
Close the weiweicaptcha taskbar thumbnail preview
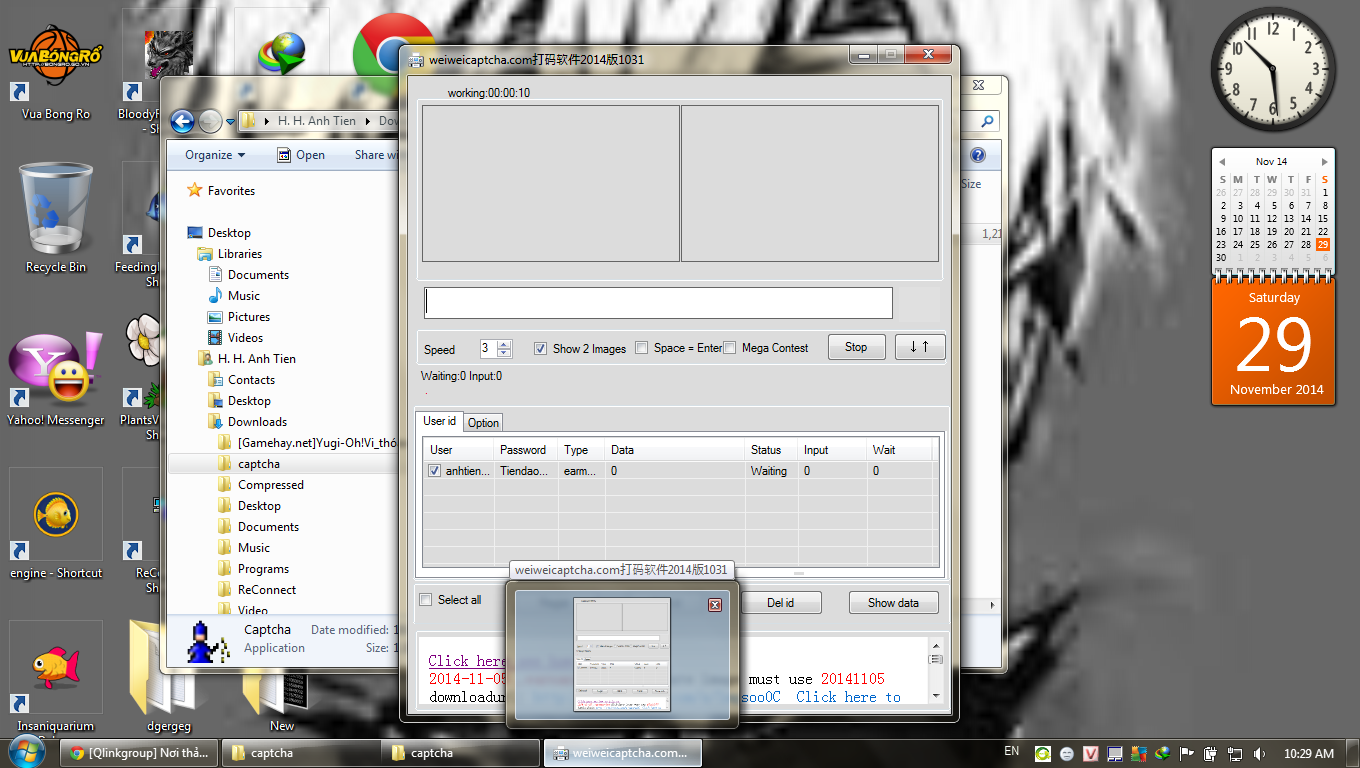(715, 605)
